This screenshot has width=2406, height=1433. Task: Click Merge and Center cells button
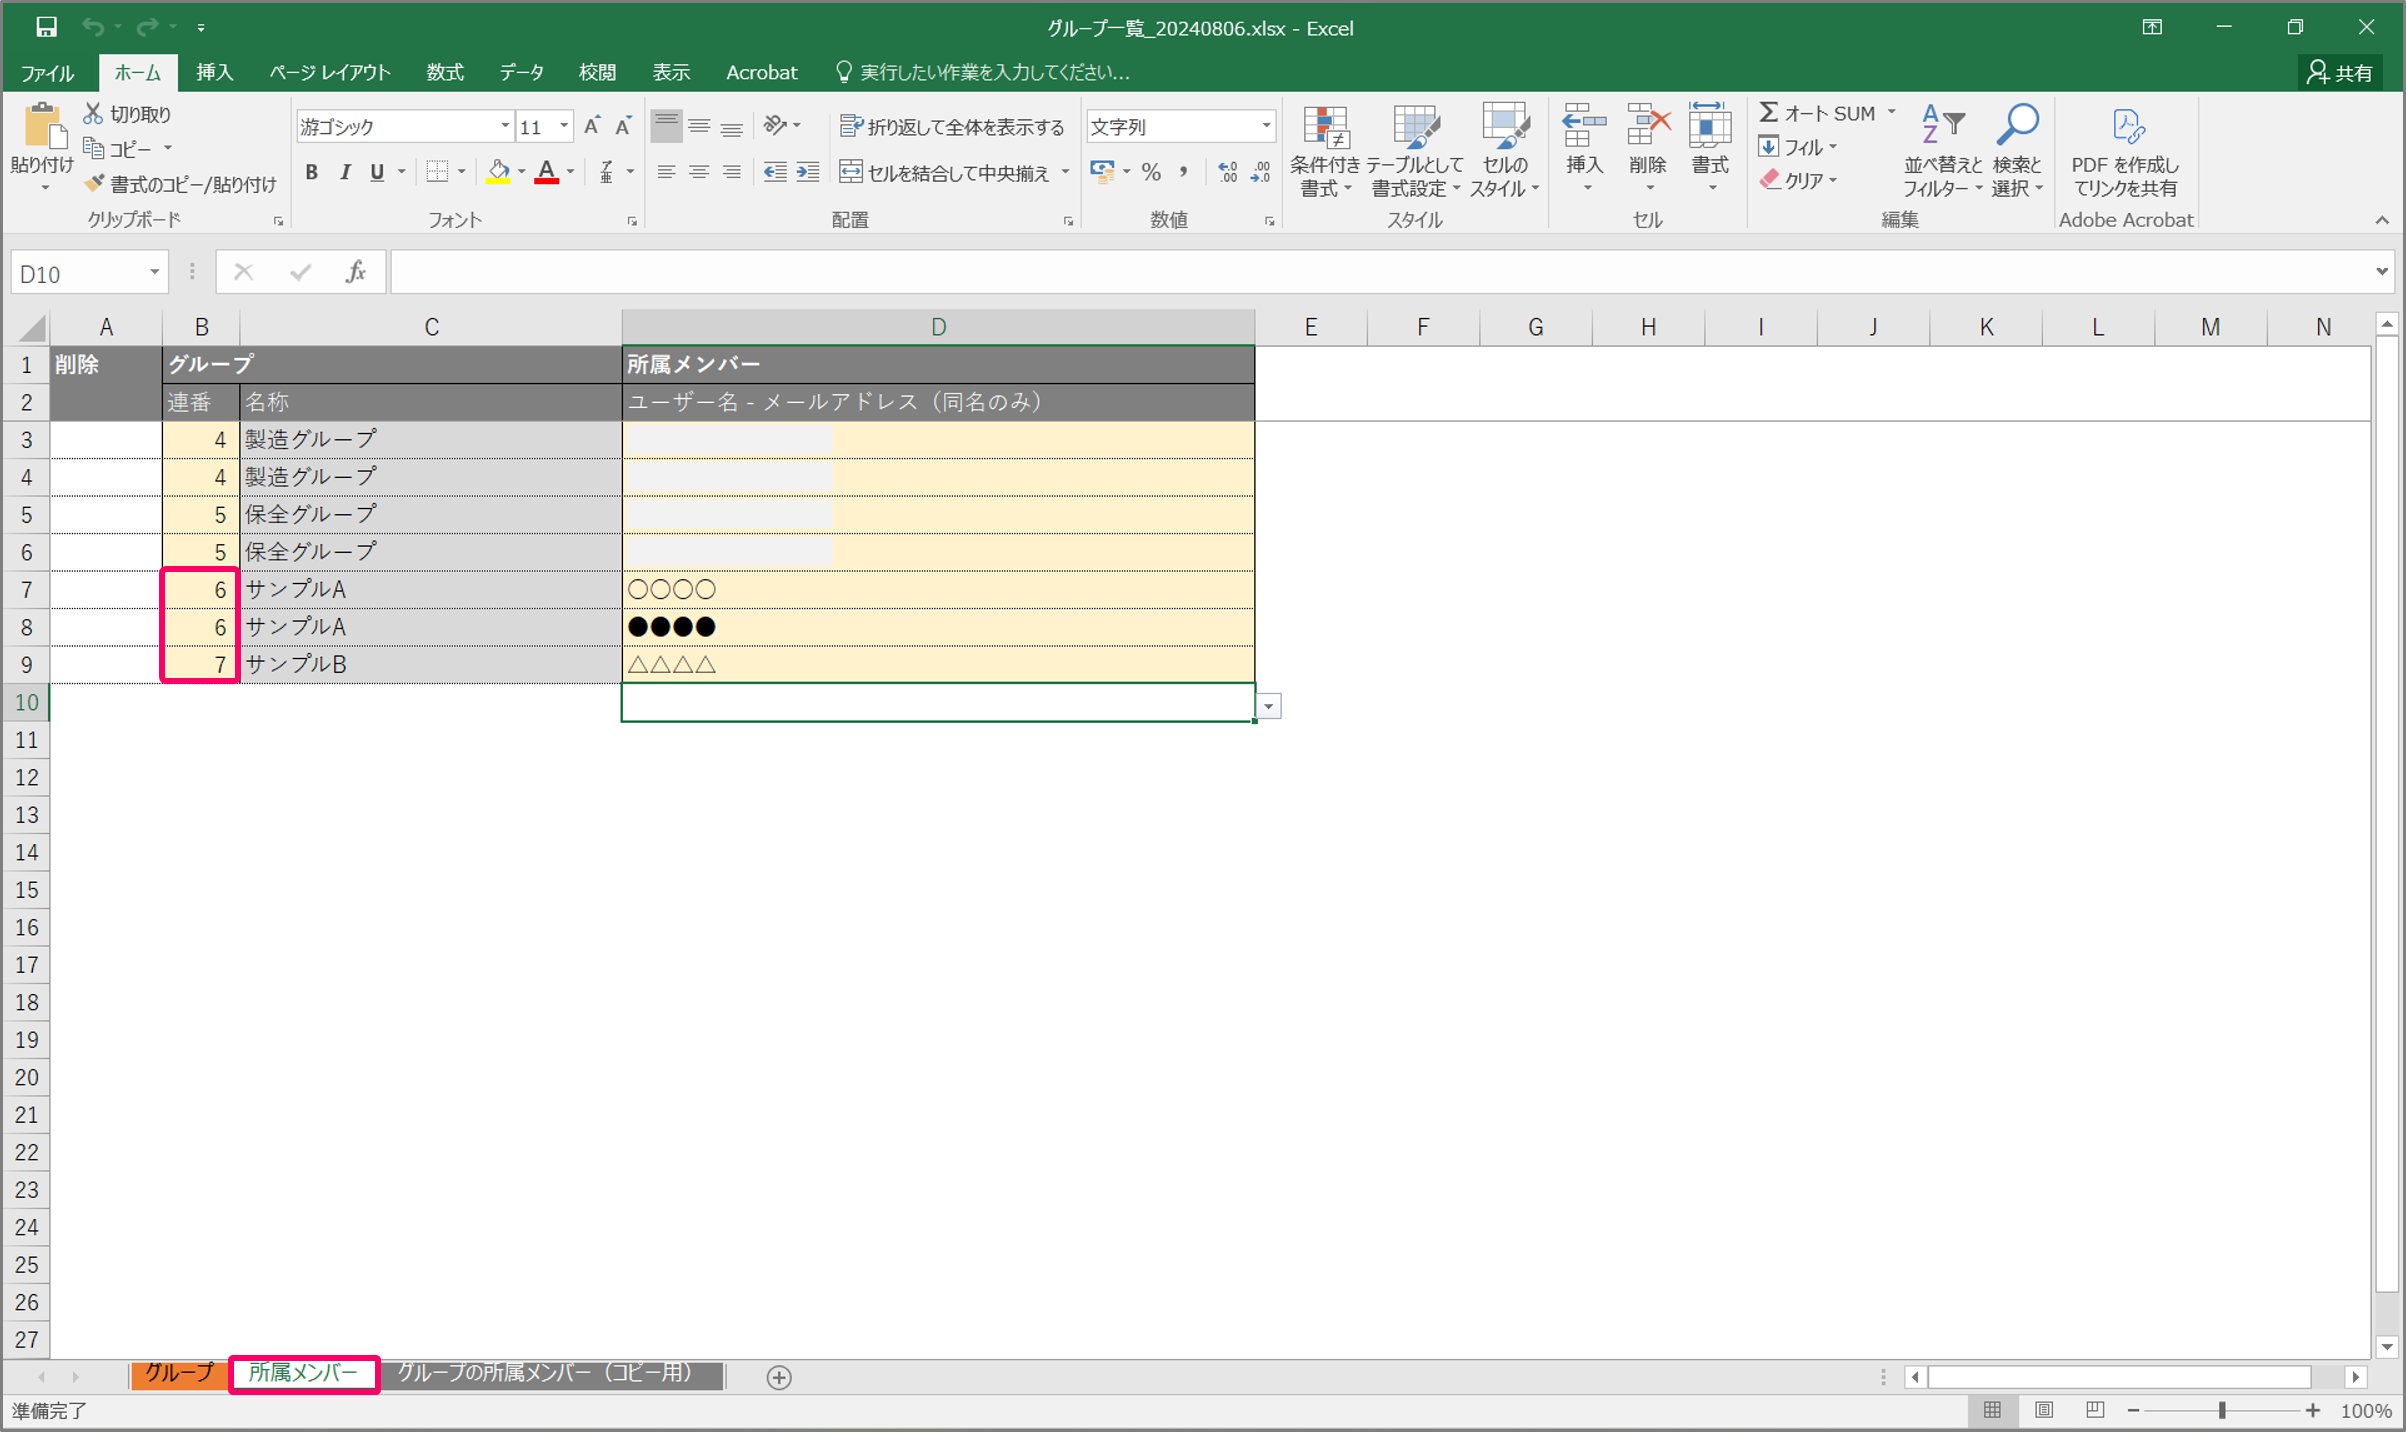(945, 172)
